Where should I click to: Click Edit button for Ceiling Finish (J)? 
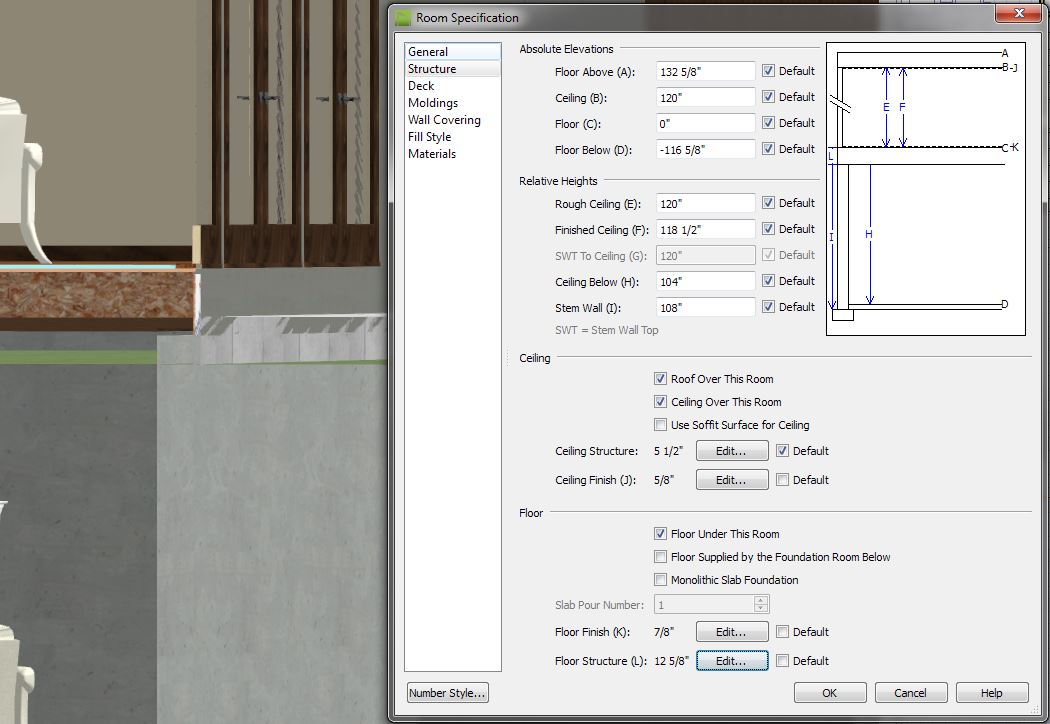coord(732,480)
